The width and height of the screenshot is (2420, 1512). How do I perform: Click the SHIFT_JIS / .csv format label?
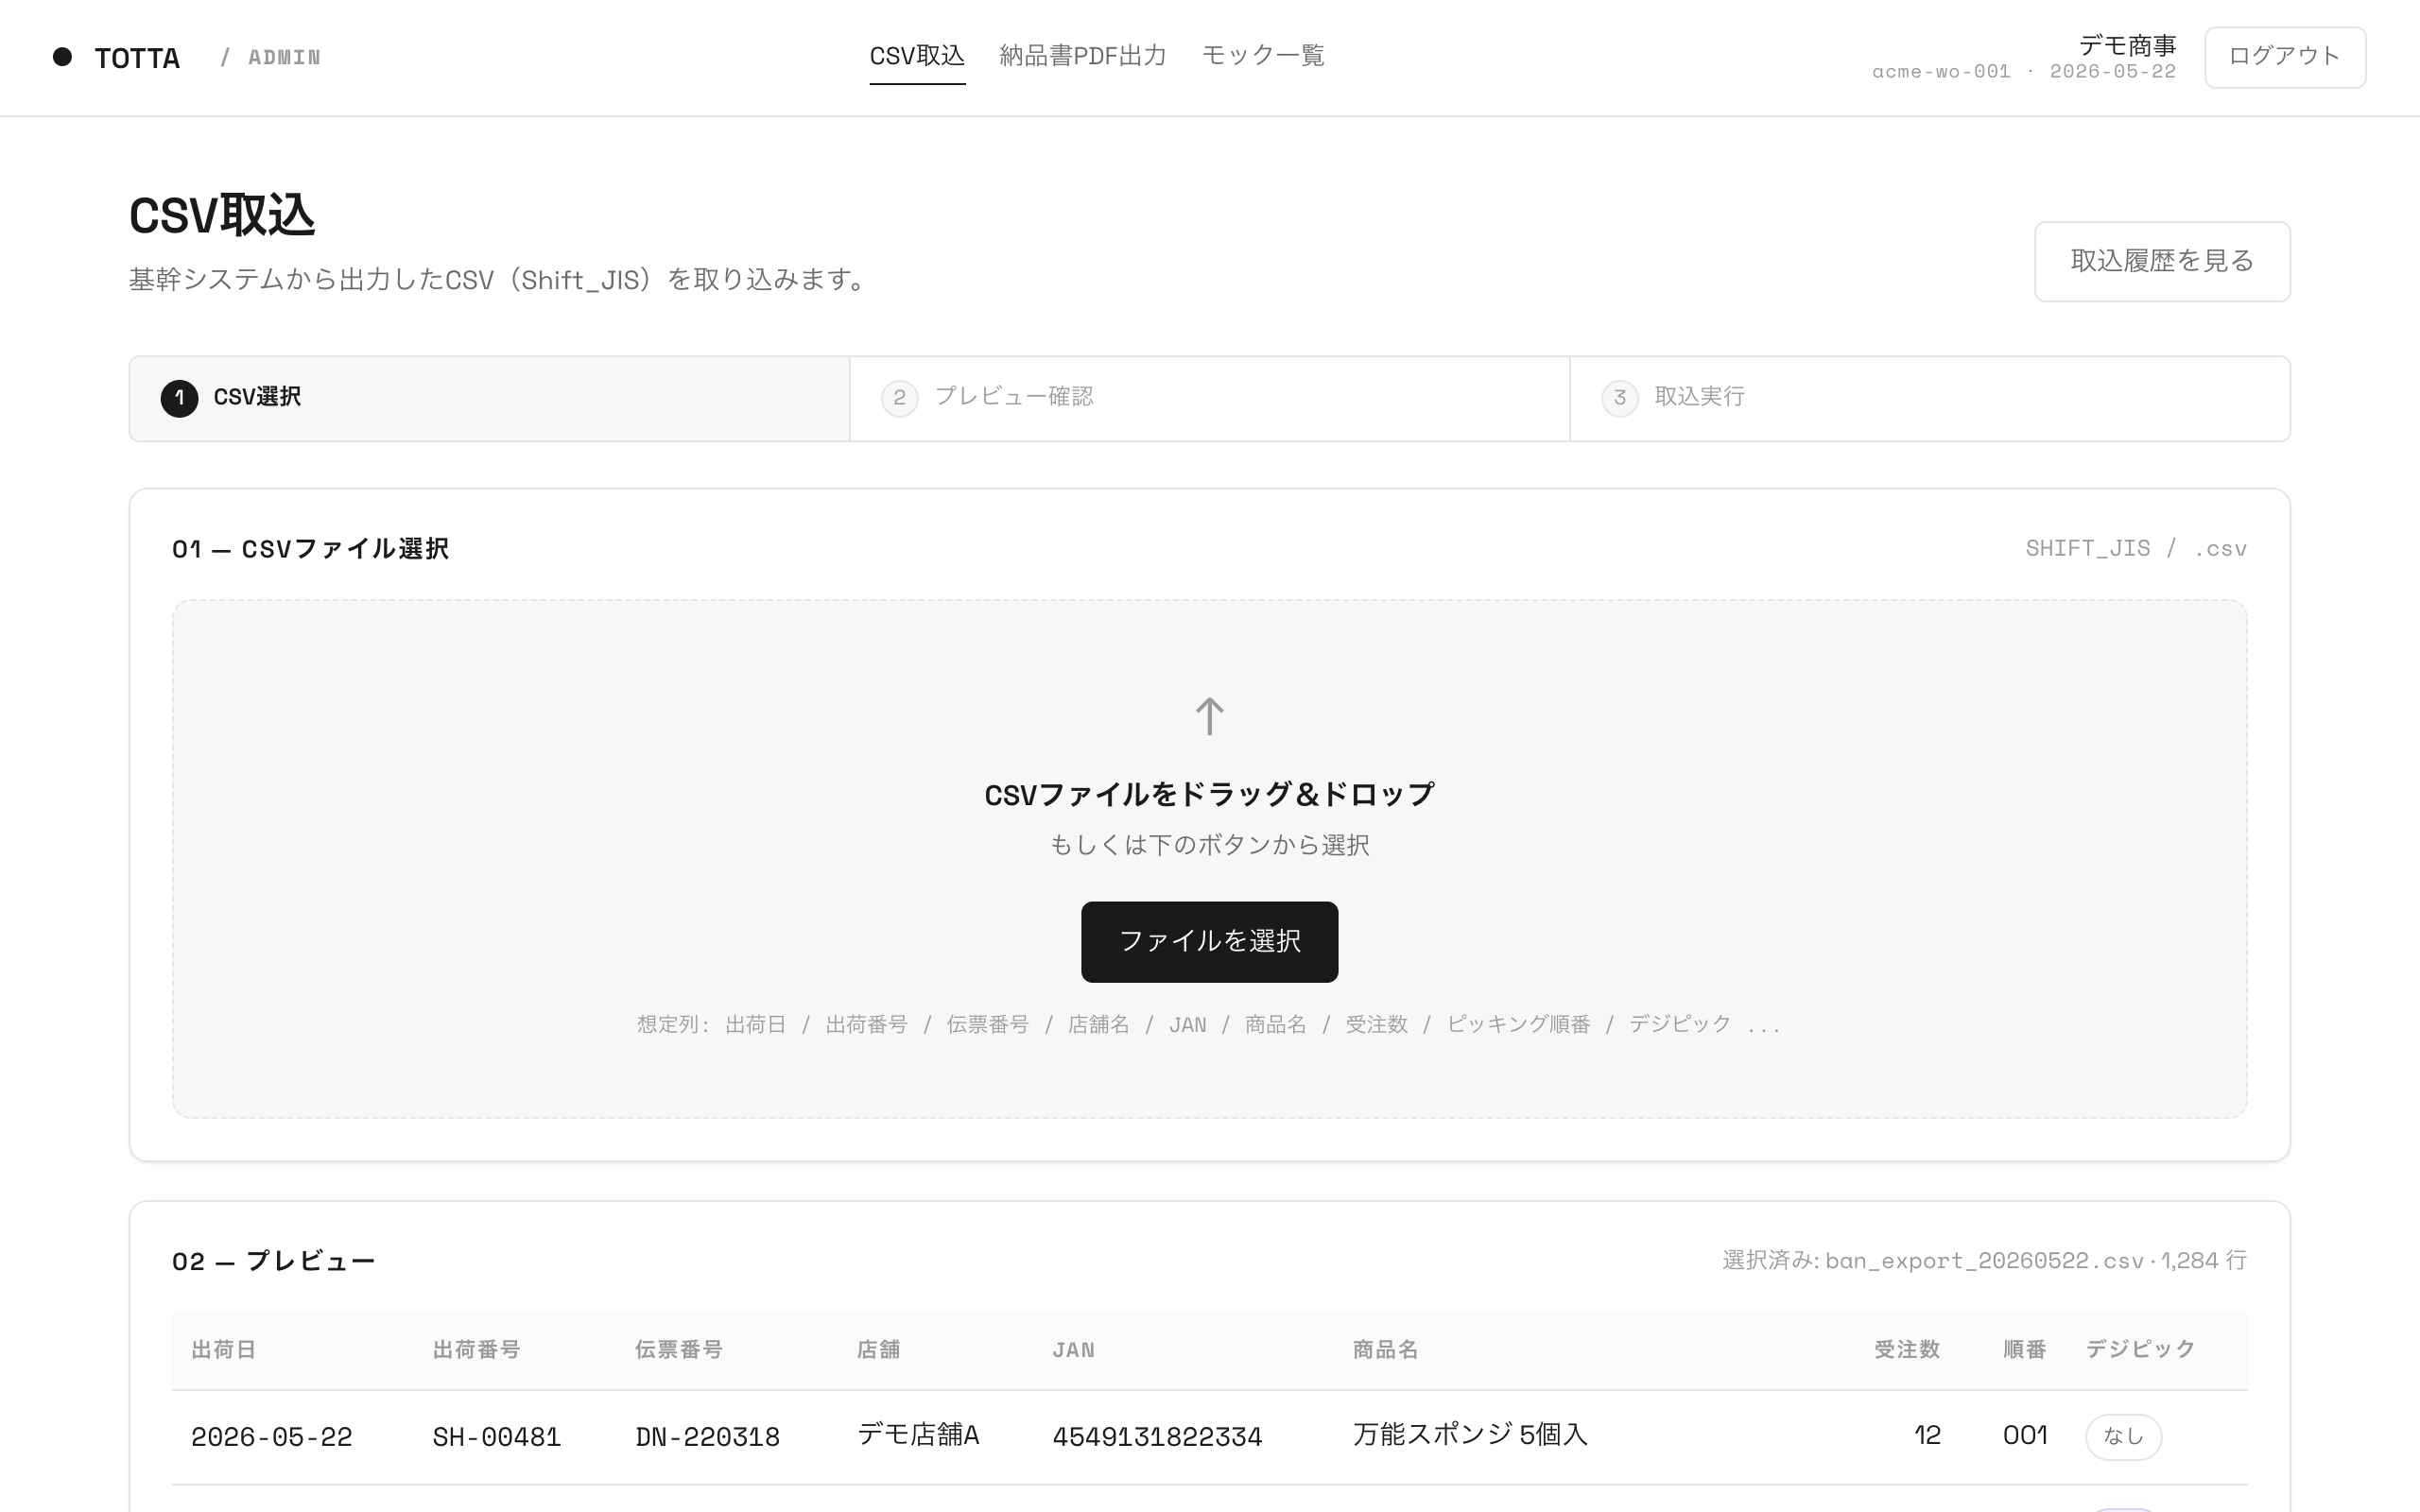tap(2136, 549)
